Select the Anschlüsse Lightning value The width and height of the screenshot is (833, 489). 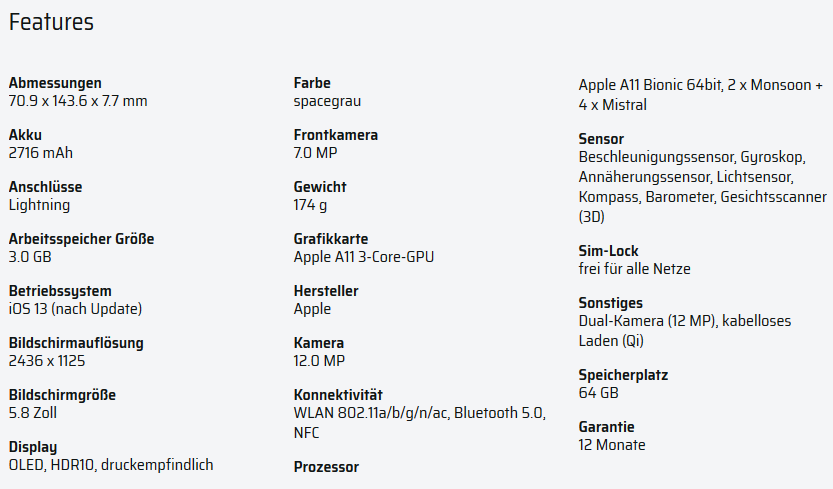[39, 205]
